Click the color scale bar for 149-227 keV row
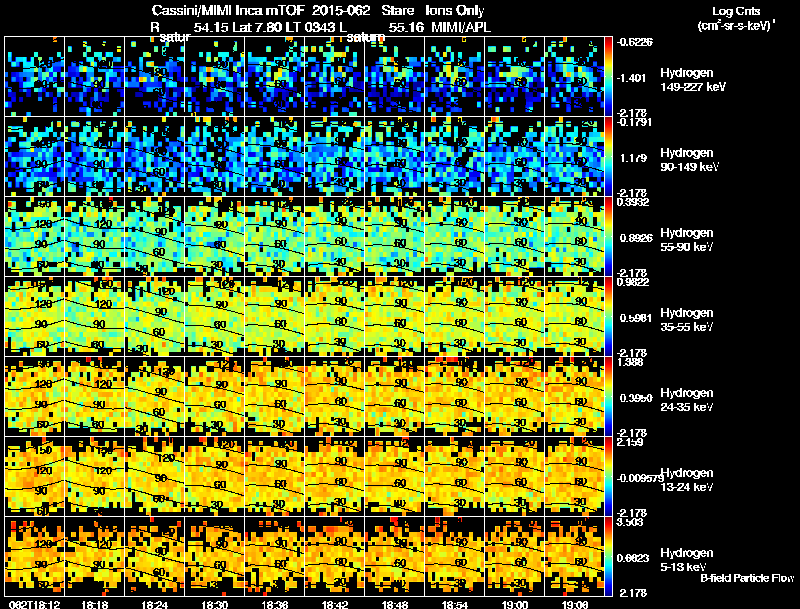This screenshot has height=609, width=800. pyautogui.click(x=609, y=77)
